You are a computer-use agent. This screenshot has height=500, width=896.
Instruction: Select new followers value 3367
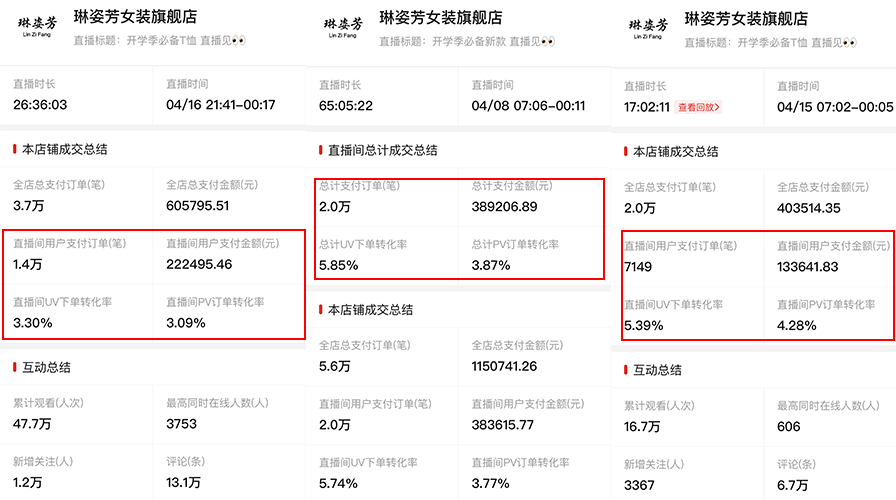point(639,486)
